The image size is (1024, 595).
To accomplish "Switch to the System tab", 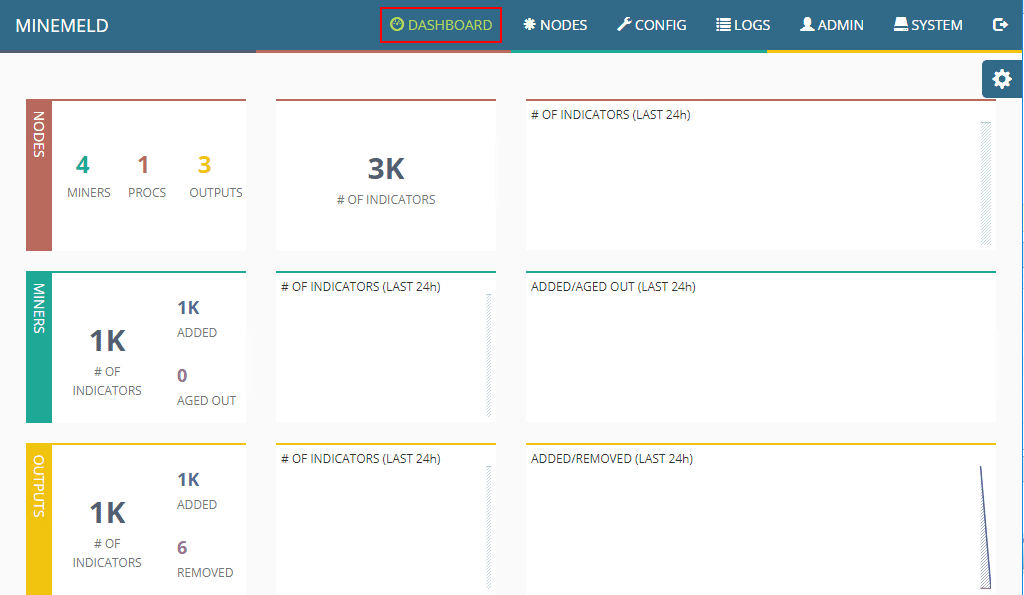I will point(928,25).
